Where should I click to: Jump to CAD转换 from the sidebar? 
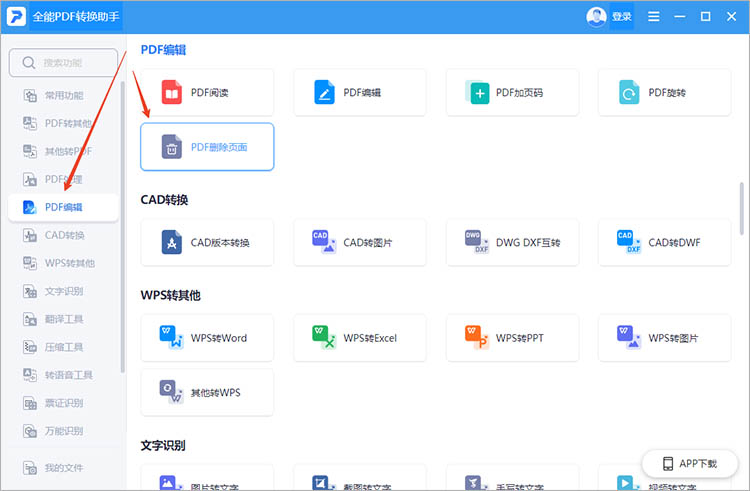63,235
